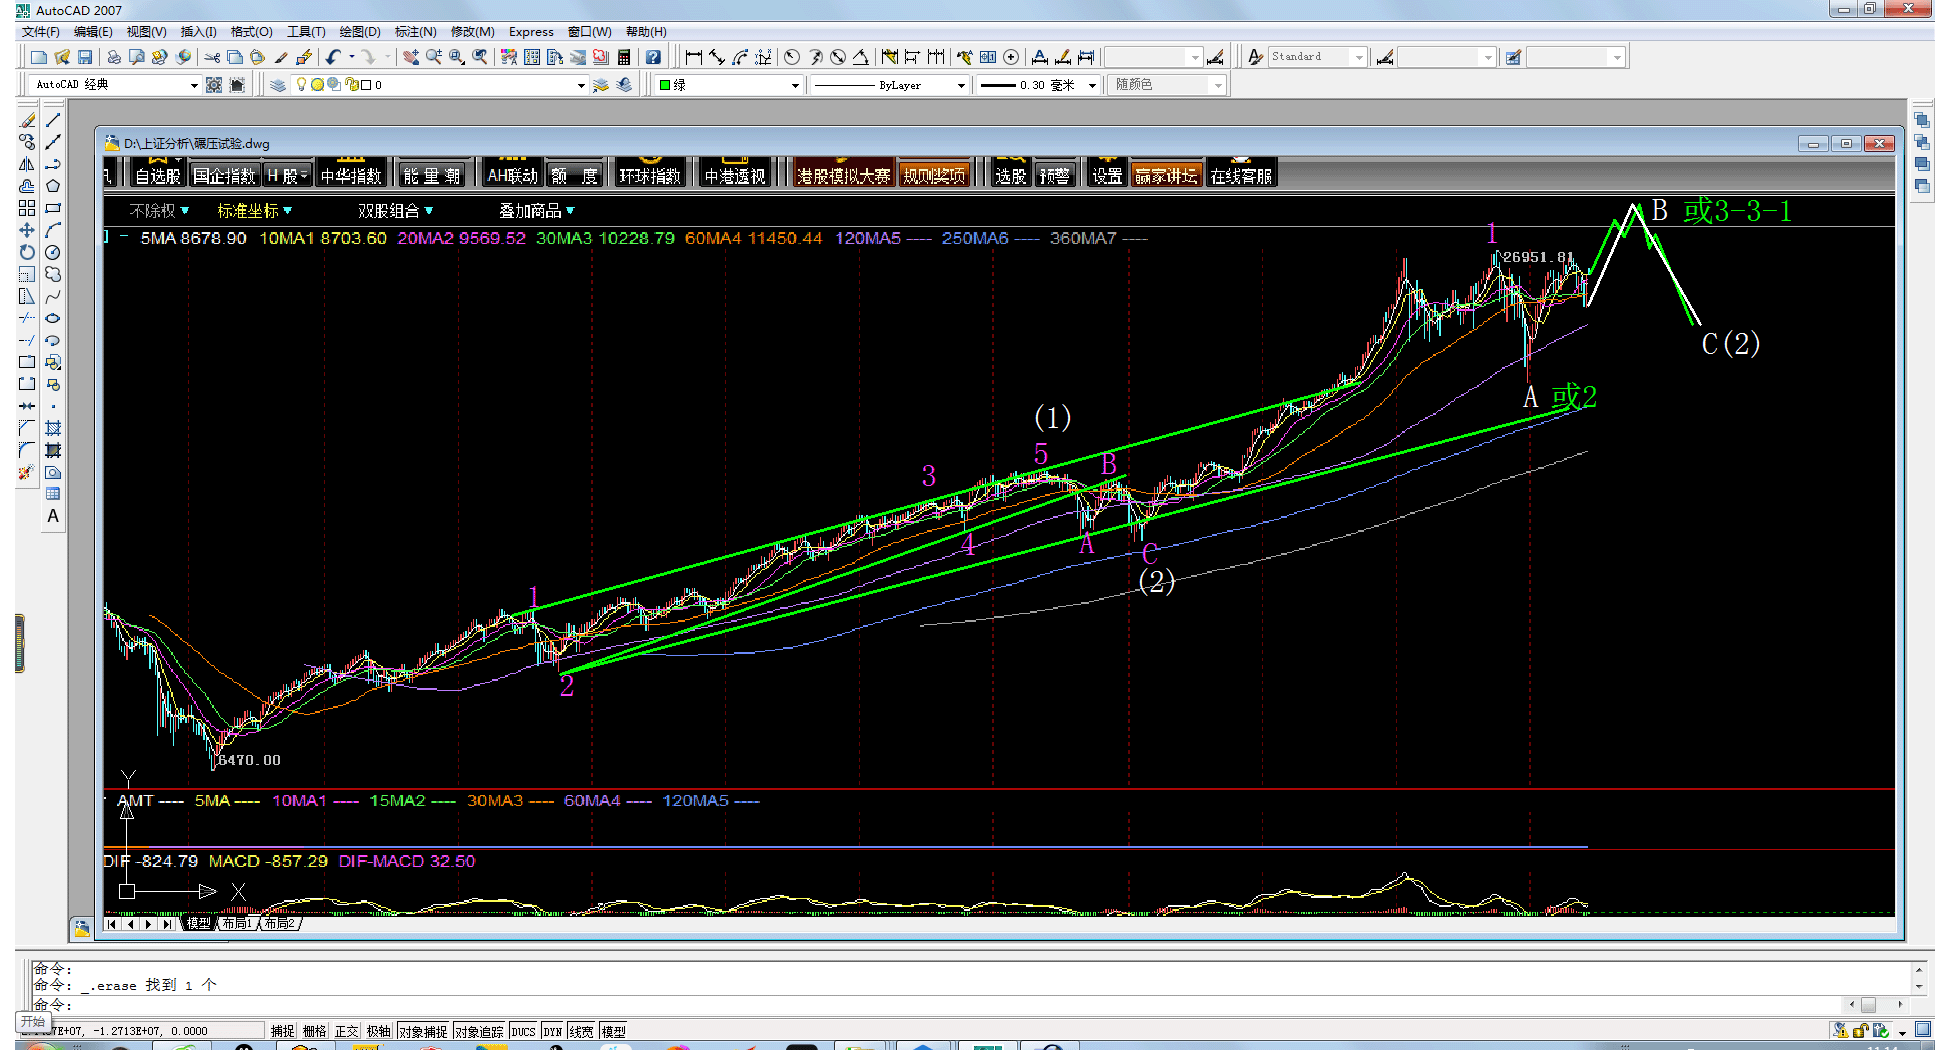Select the Revision Cloud tool

[x=53, y=274]
